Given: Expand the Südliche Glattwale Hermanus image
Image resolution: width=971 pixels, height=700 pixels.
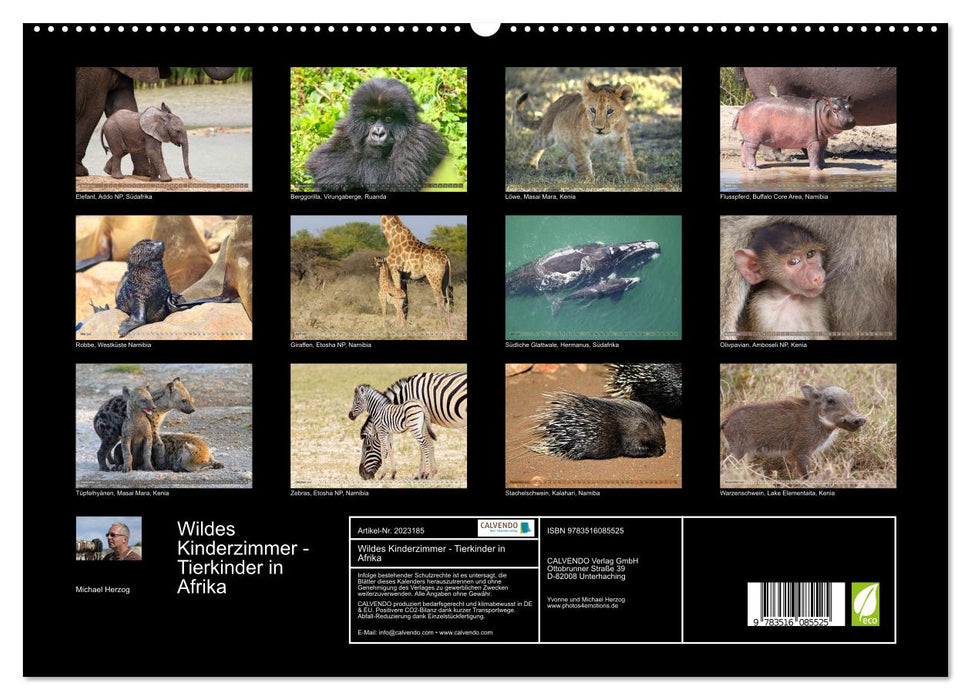Looking at the screenshot, I should coord(595,277).
